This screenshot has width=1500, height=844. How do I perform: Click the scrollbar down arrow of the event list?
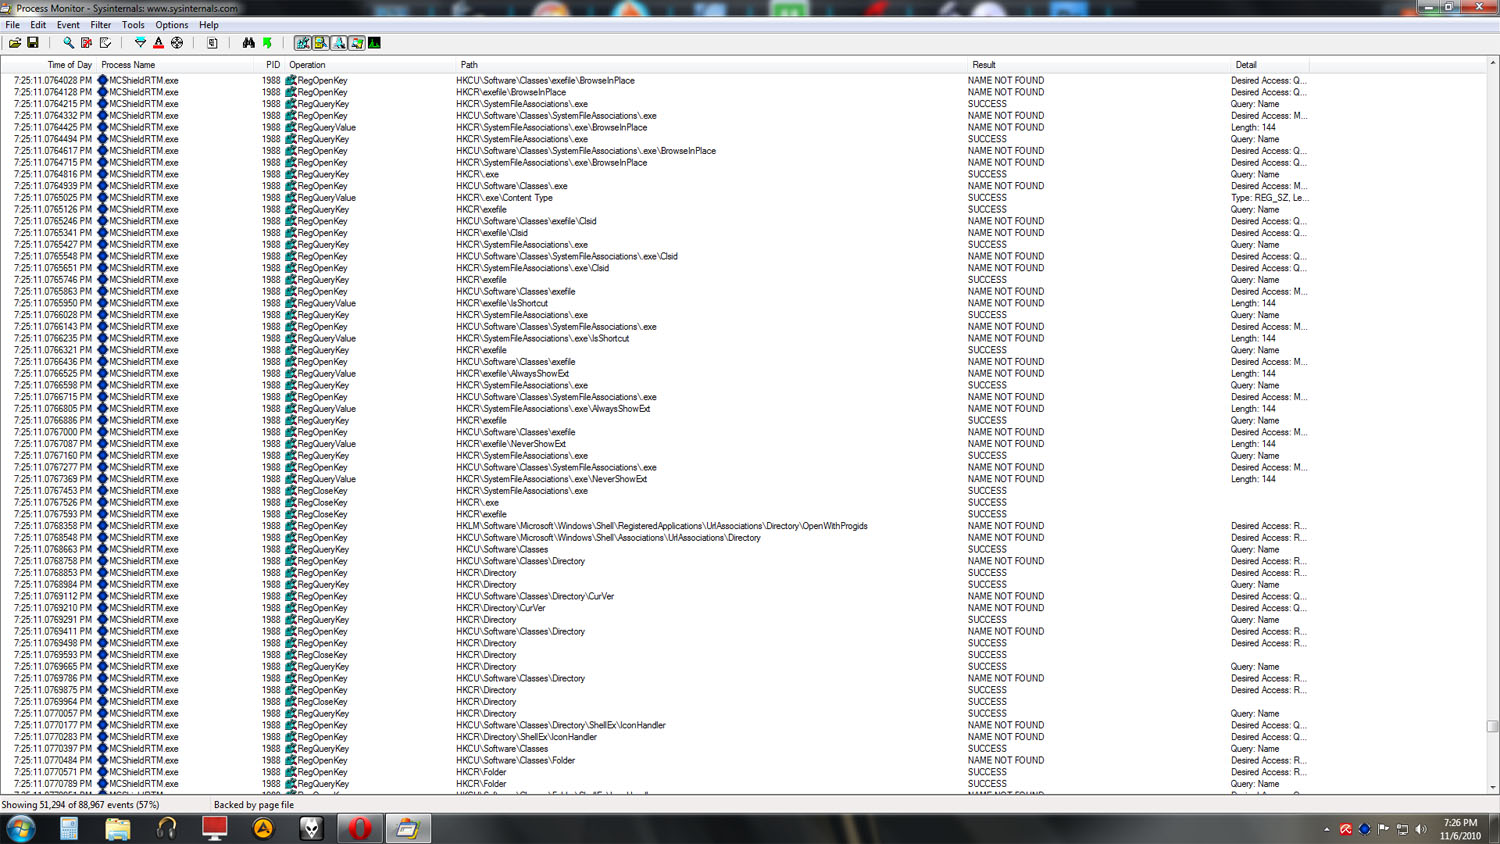coord(1492,788)
